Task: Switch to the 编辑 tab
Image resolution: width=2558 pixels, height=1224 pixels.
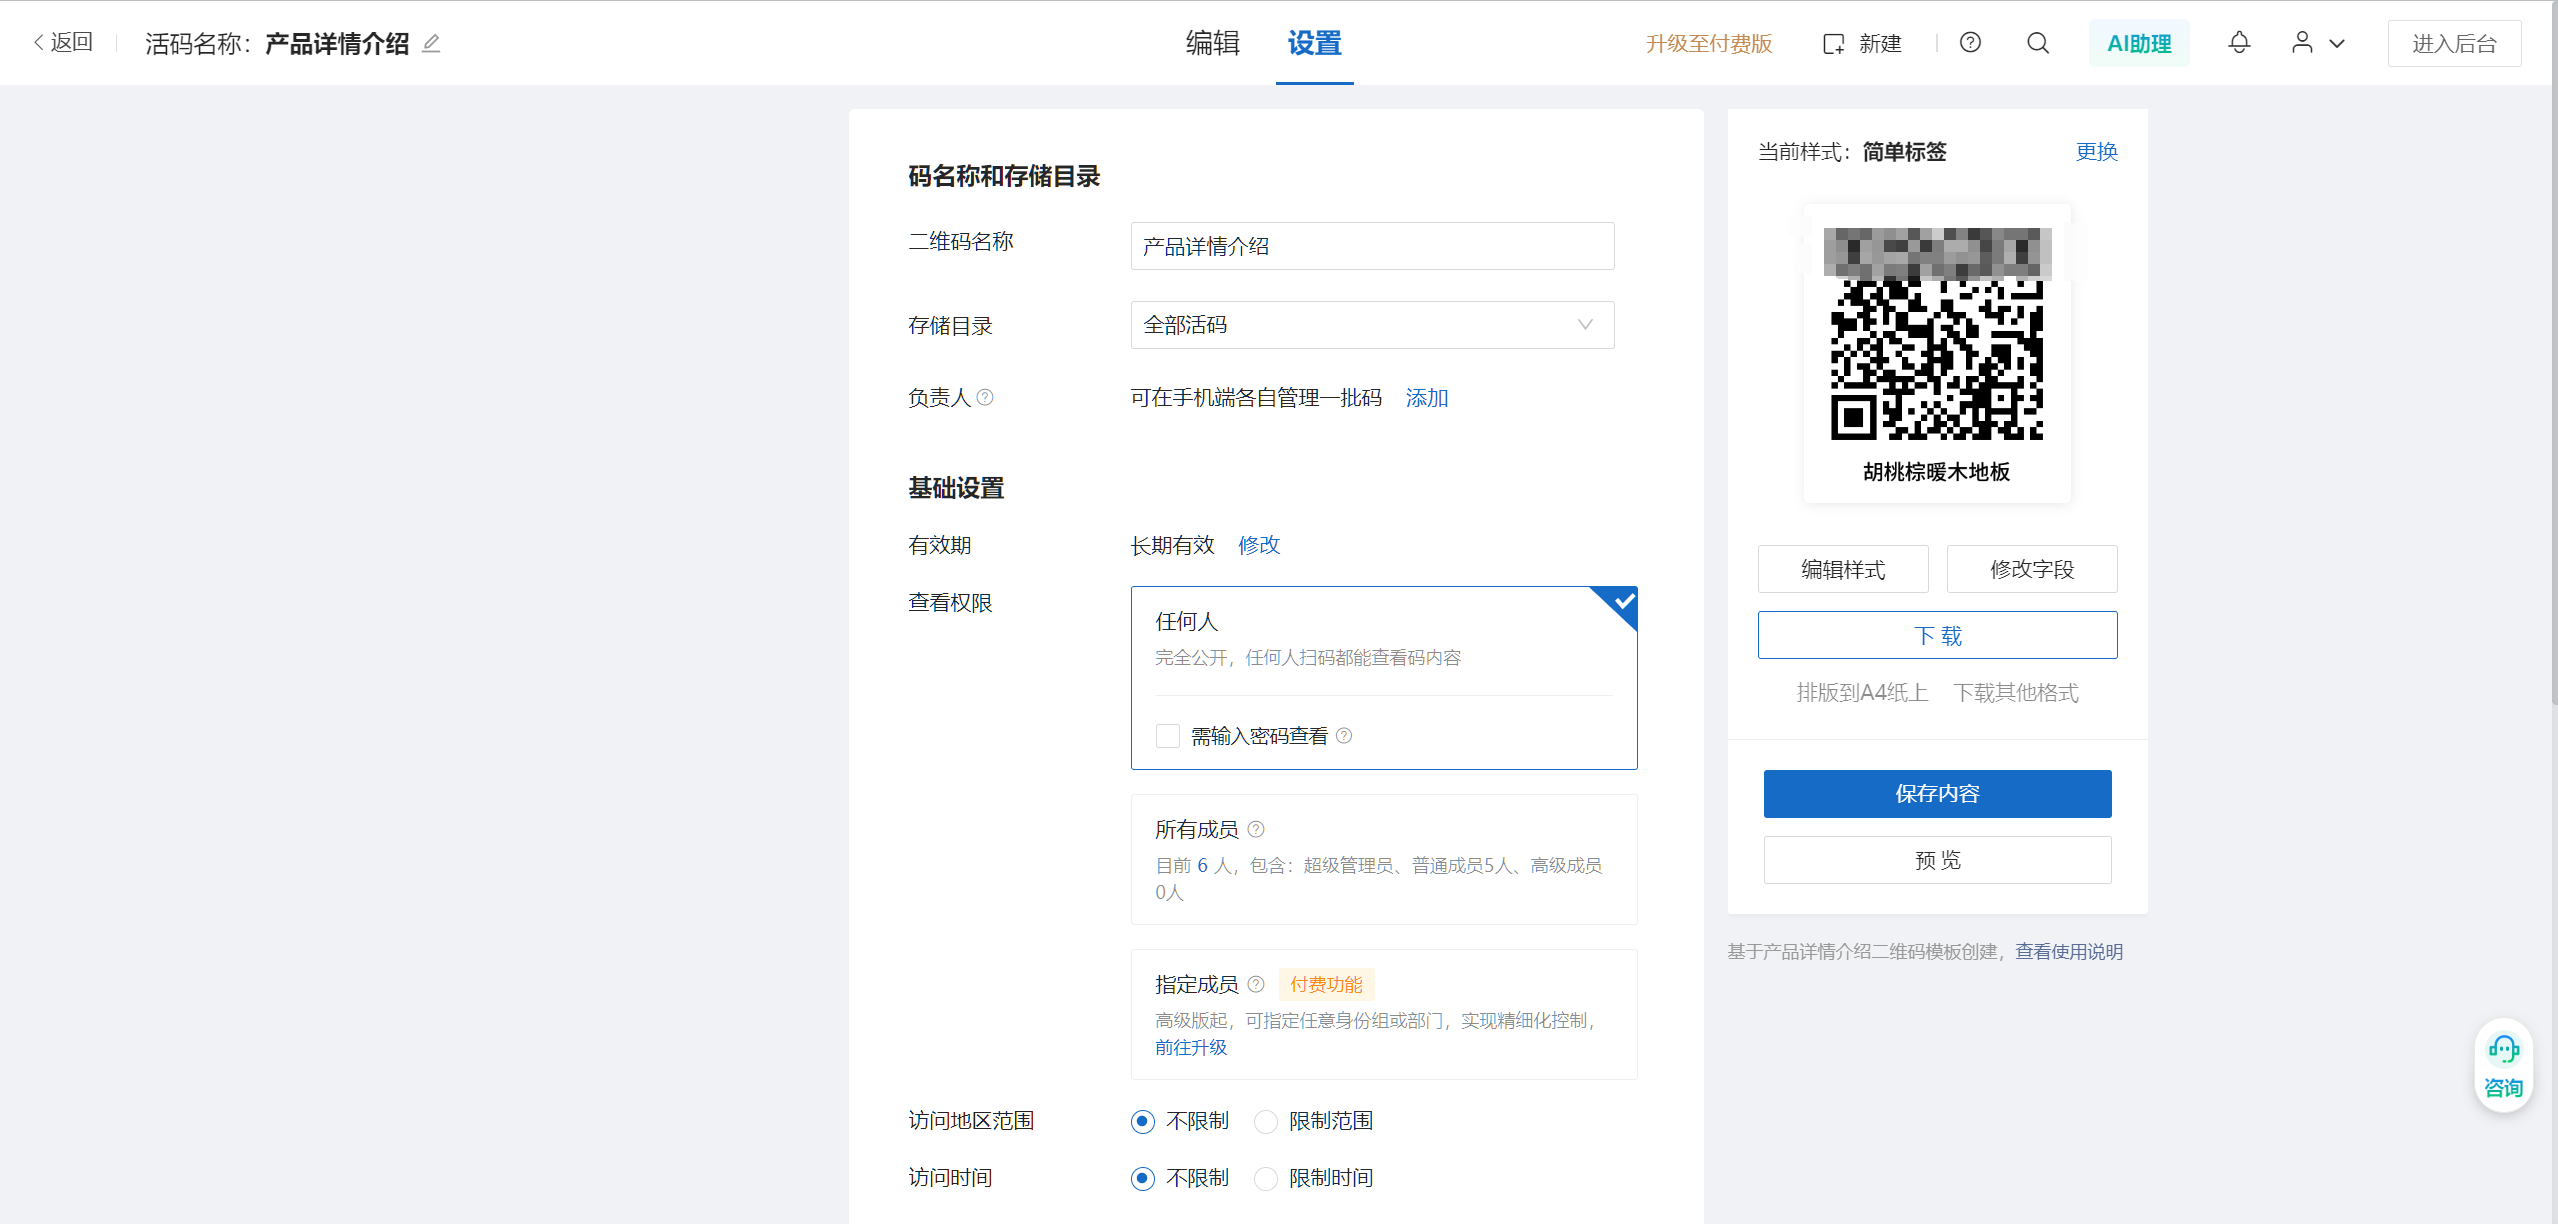Action: (1212, 43)
